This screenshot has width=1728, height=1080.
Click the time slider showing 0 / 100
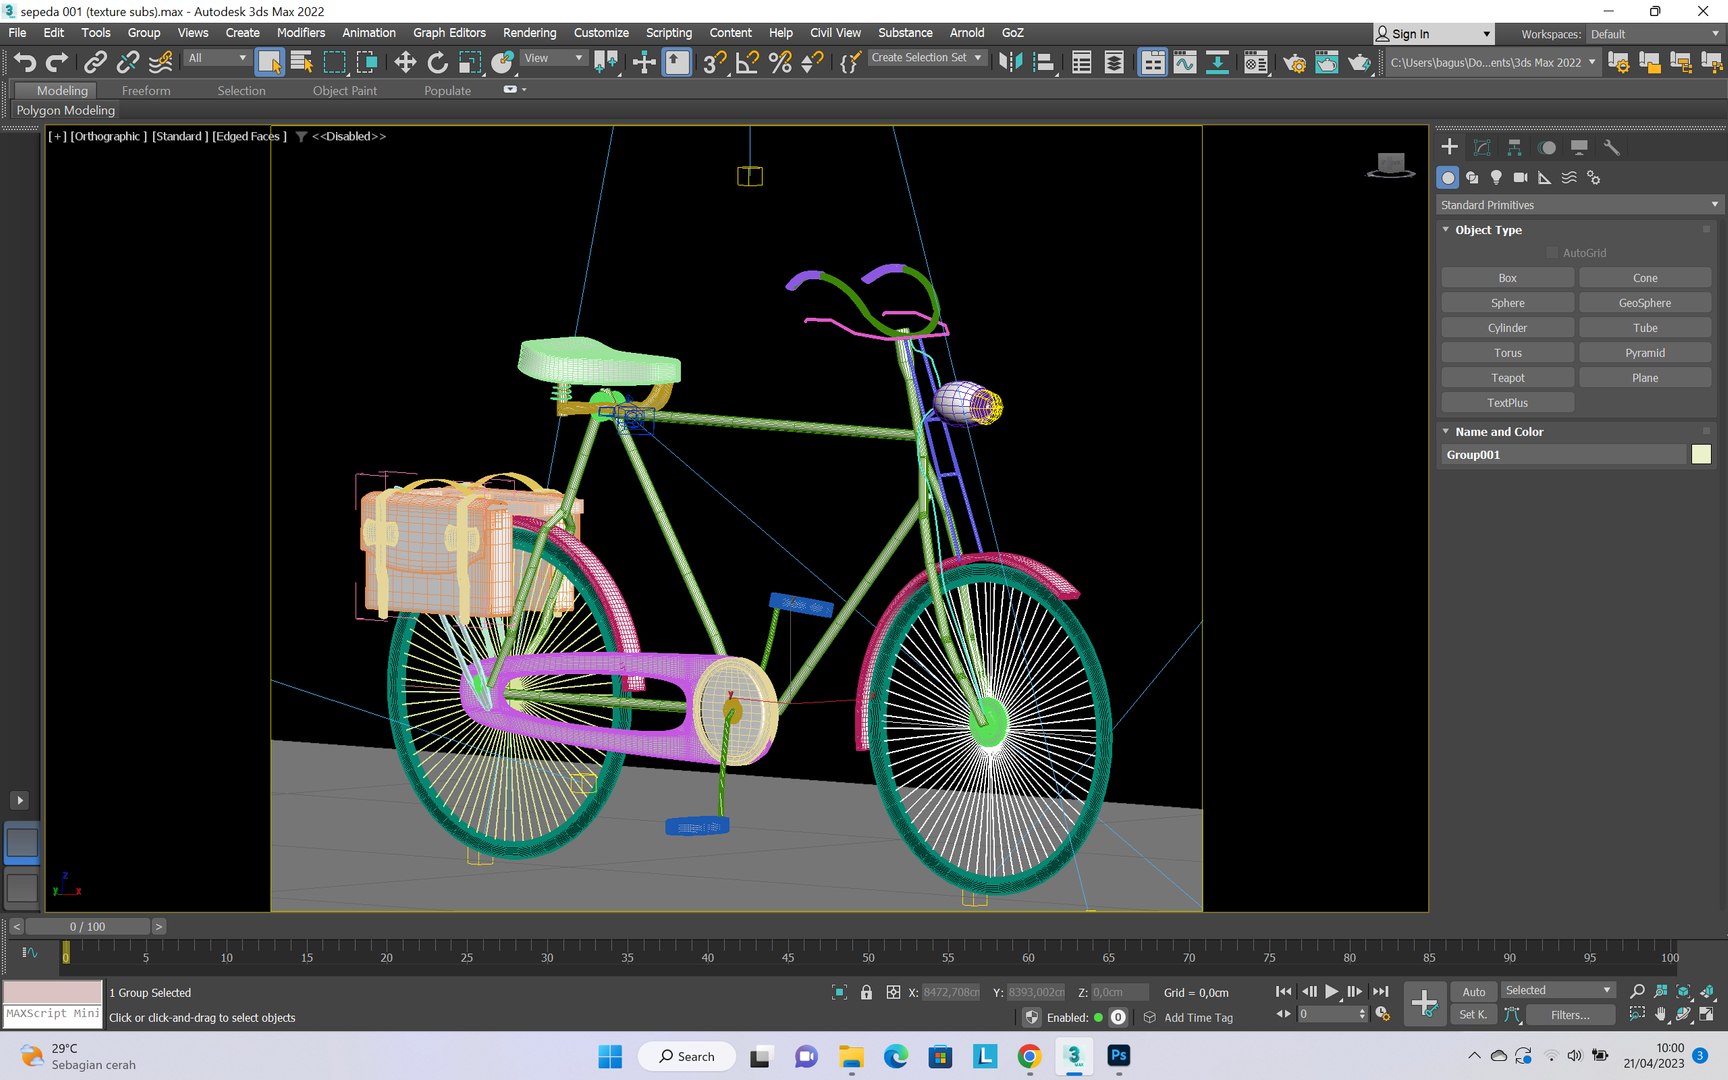click(87, 927)
